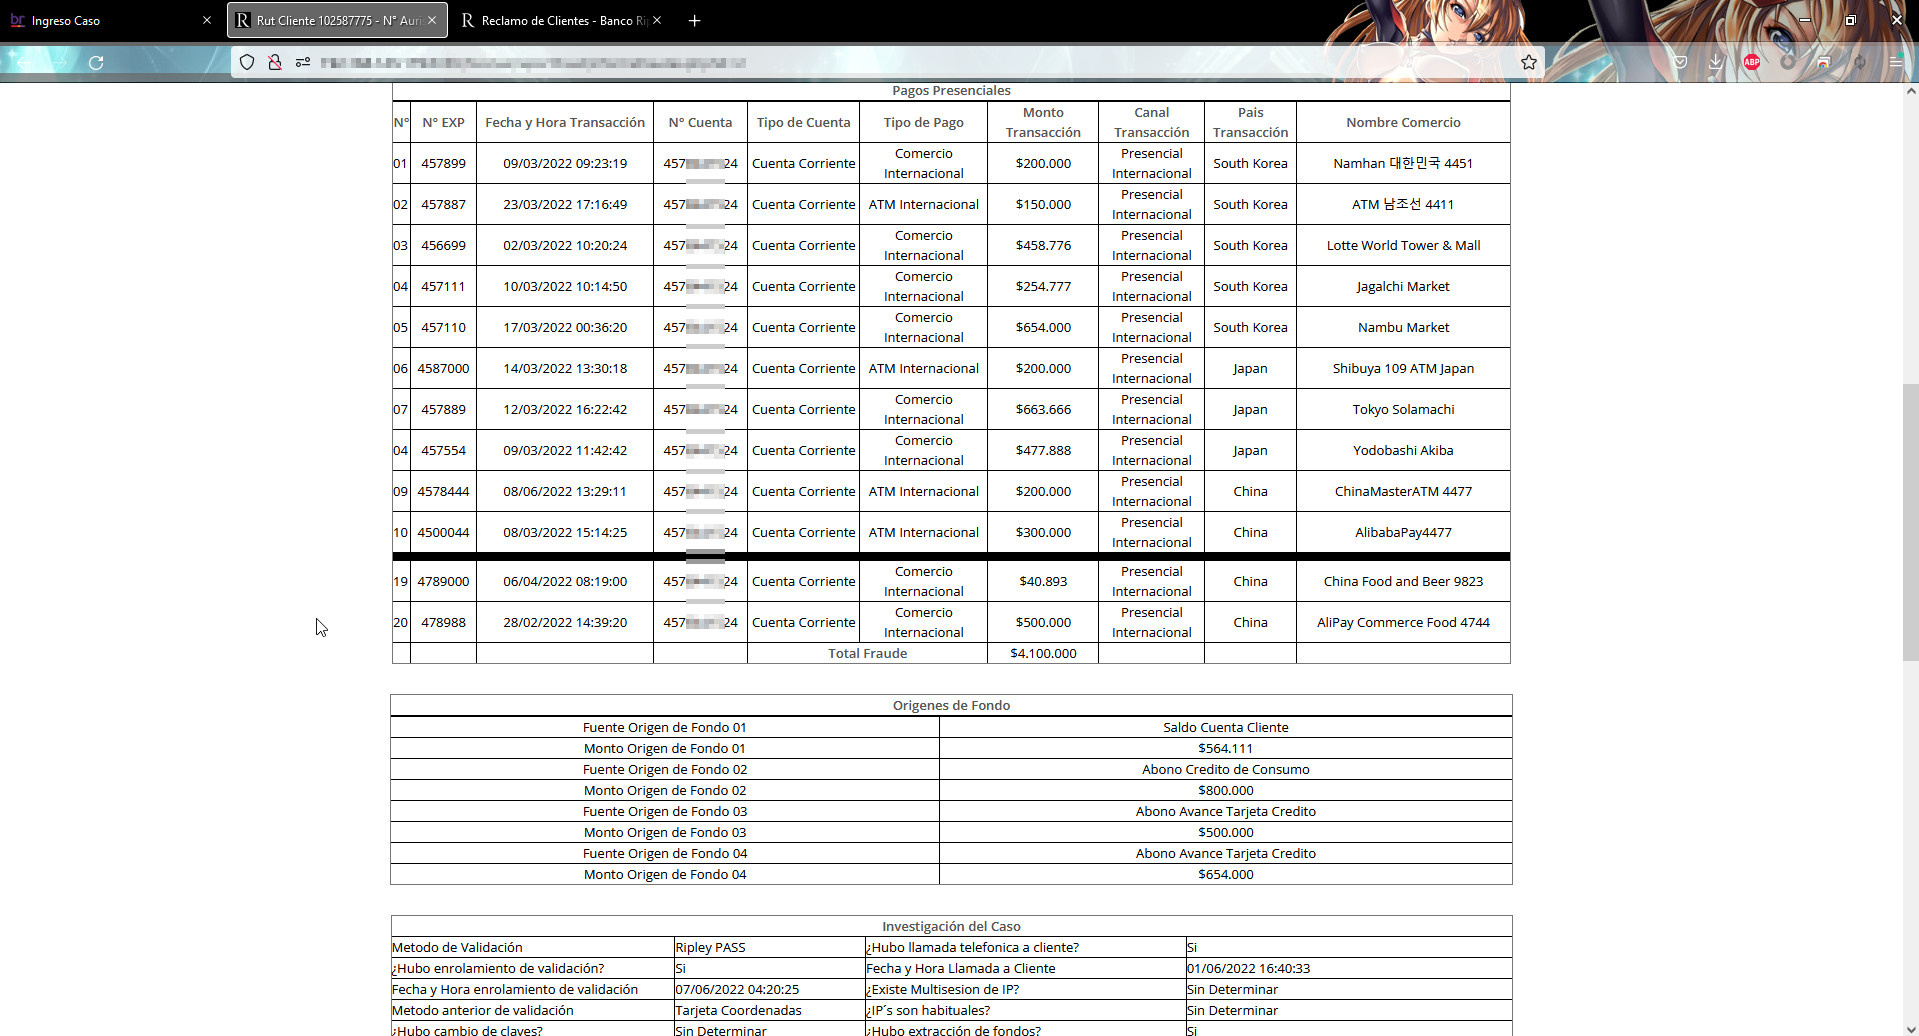Open the Downloads panel
Viewport: 1919px width, 1036px height.
(x=1716, y=62)
